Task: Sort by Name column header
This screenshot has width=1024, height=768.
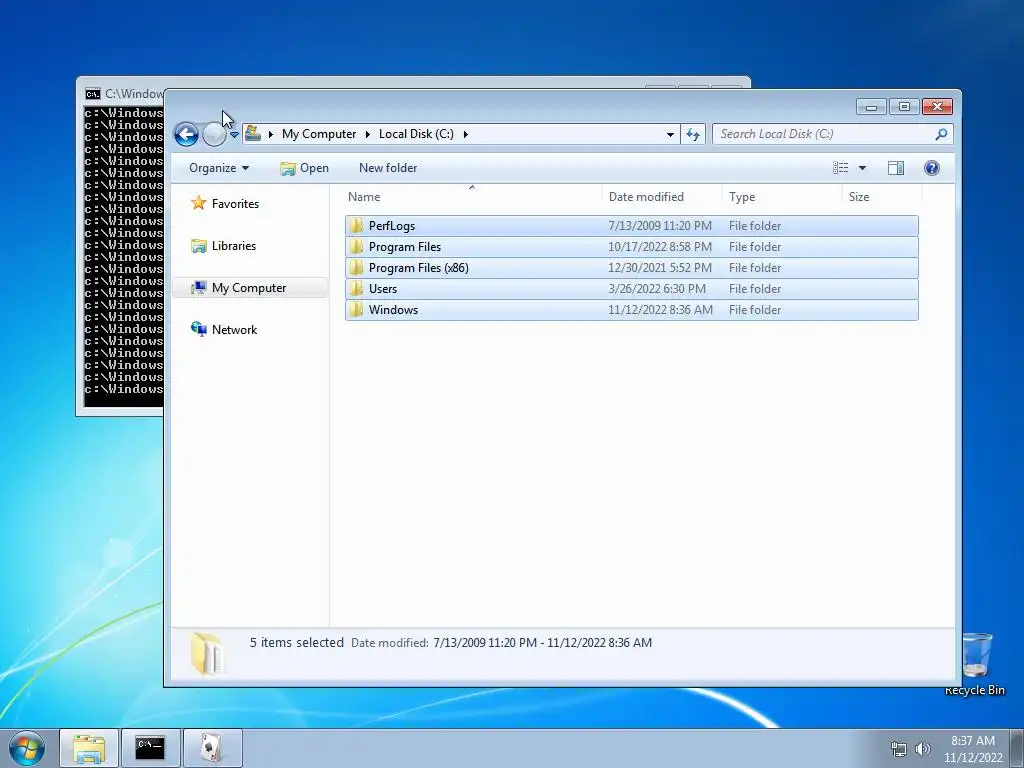Action: coord(472,197)
